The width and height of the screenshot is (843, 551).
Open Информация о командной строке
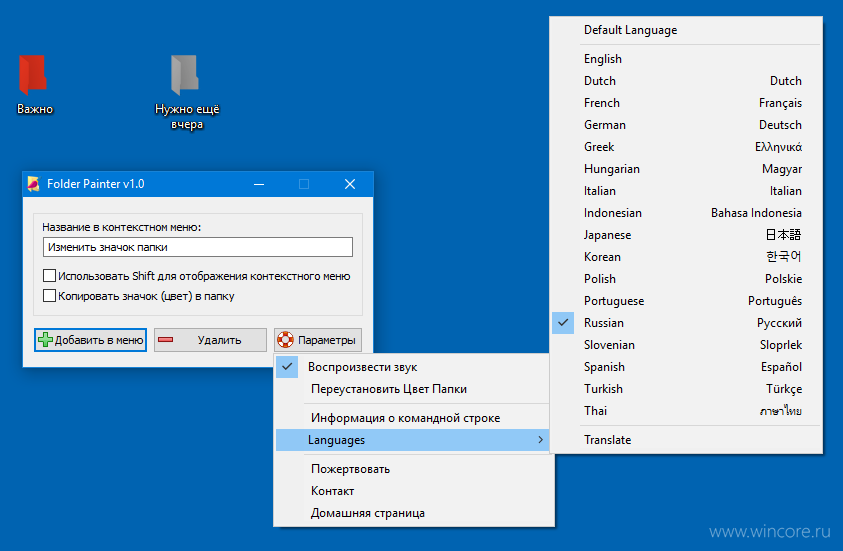pyautogui.click(x=414, y=418)
